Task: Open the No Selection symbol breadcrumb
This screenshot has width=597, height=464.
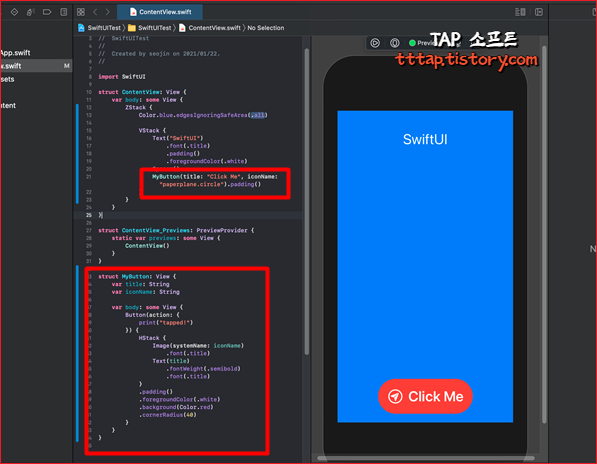Action: pos(266,28)
